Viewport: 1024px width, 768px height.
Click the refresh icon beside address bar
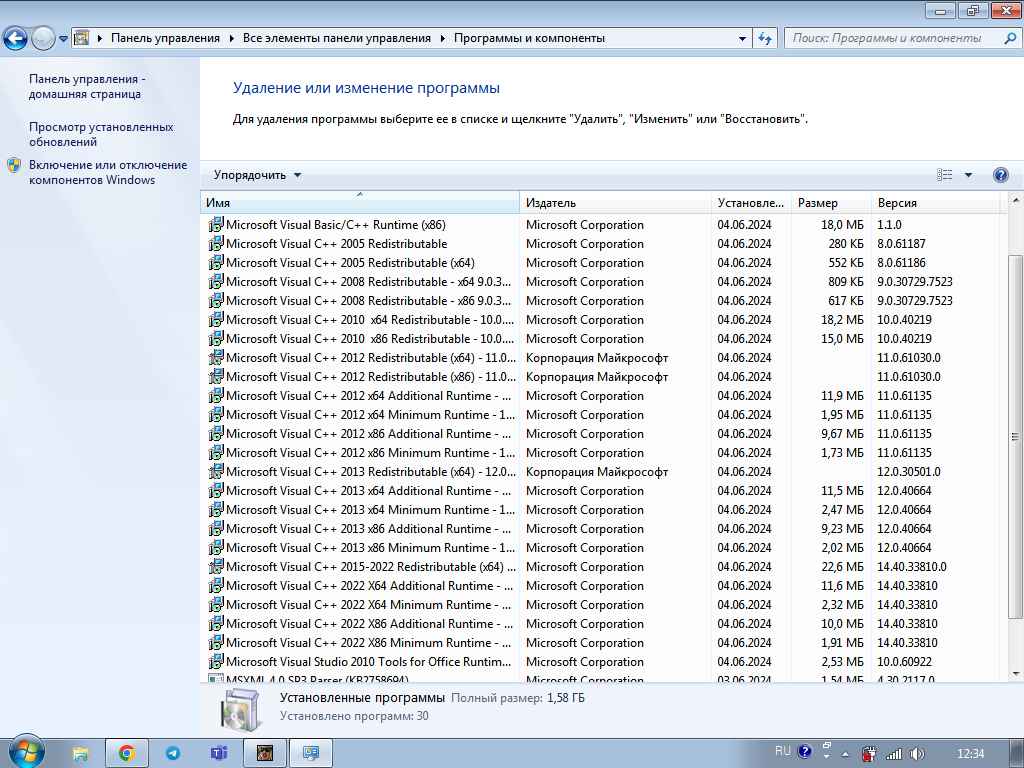click(x=766, y=39)
